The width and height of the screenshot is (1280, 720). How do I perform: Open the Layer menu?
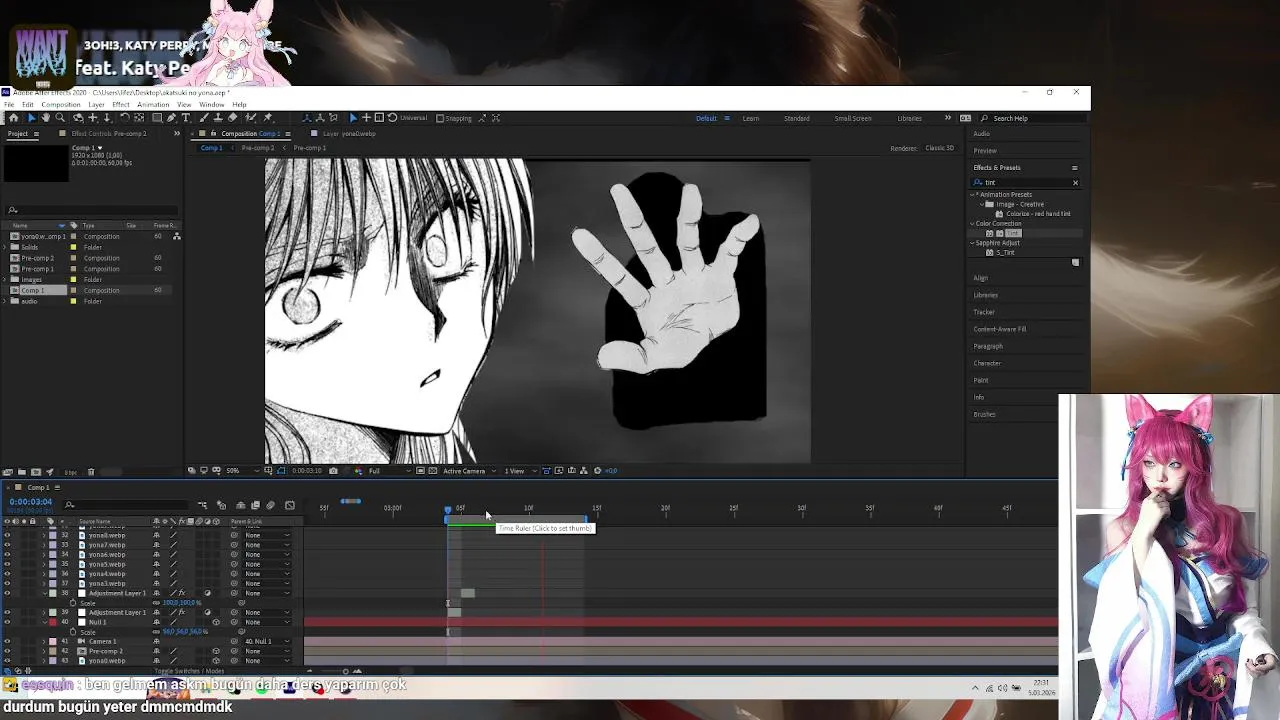pyautogui.click(x=96, y=105)
